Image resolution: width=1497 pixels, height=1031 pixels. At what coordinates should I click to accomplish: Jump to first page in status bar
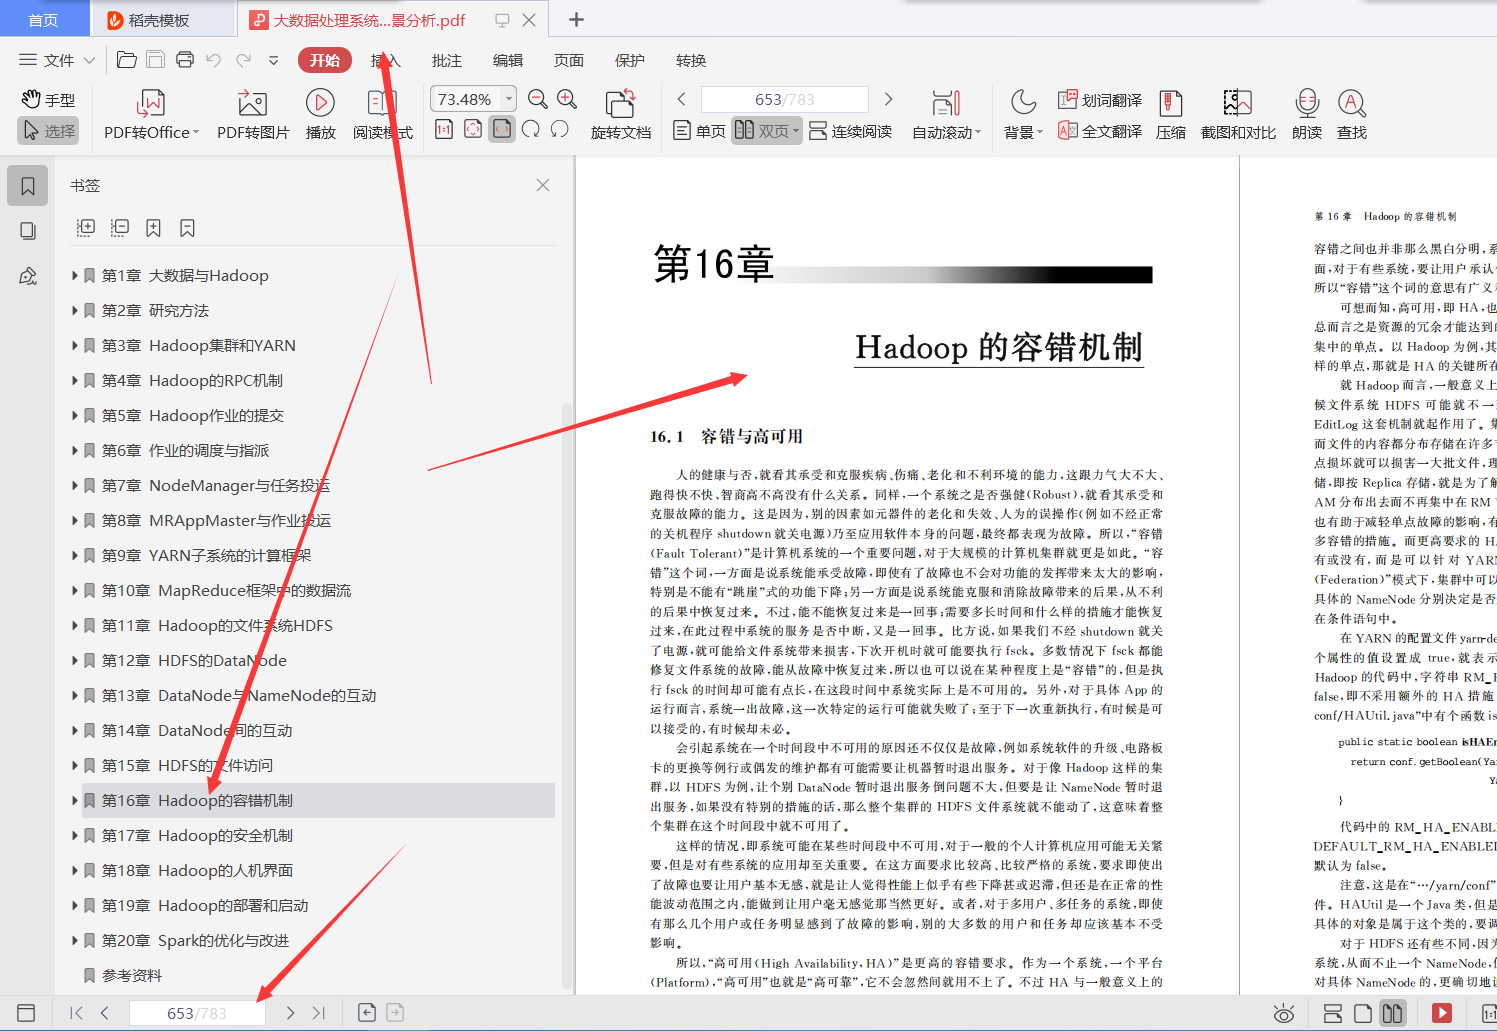coord(76,1013)
